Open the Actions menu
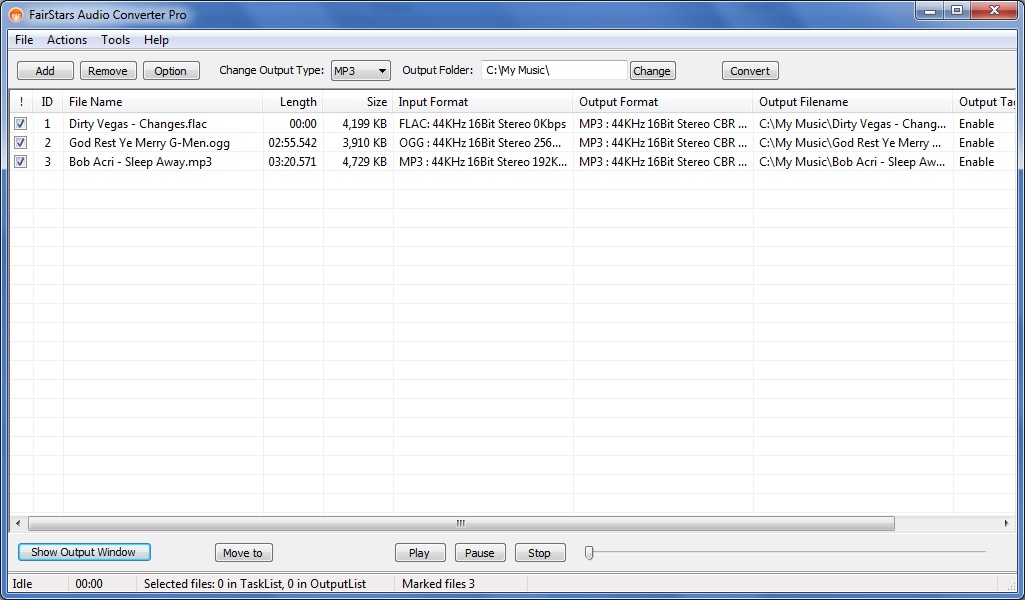Image resolution: width=1025 pixels, height=600 pixels. [x=67, y=40]
